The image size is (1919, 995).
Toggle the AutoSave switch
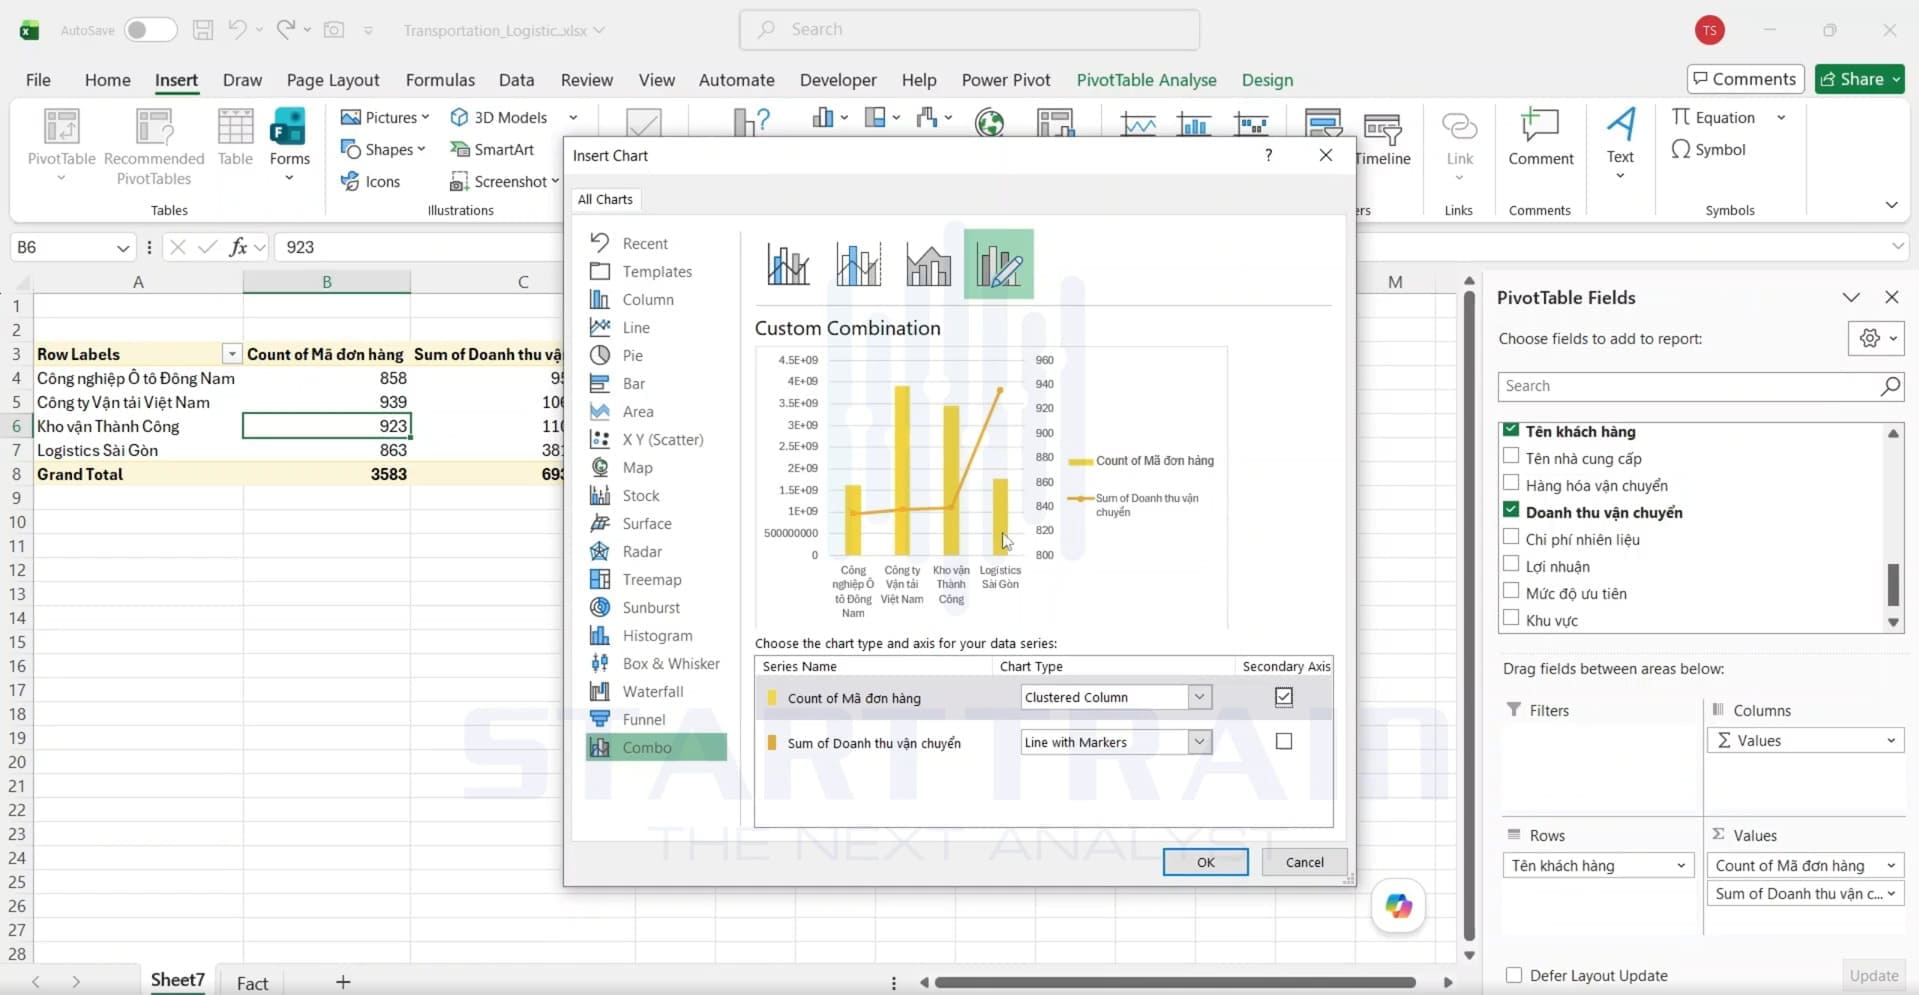[150, 30]
